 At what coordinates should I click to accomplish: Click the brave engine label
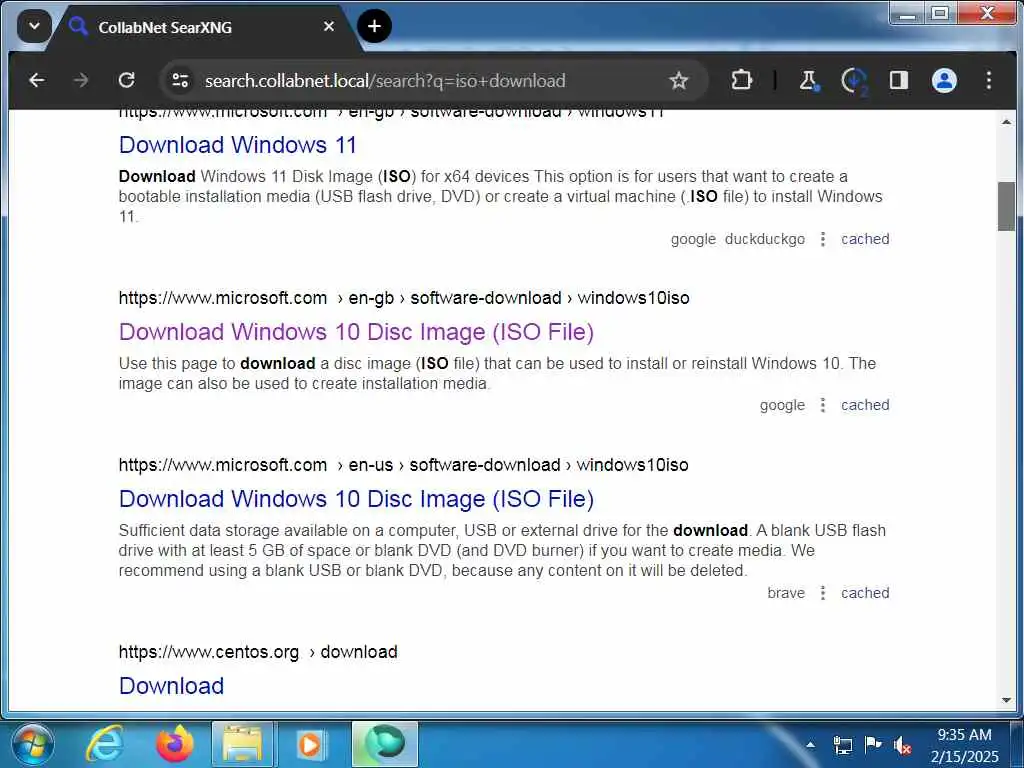click(786, 593)
